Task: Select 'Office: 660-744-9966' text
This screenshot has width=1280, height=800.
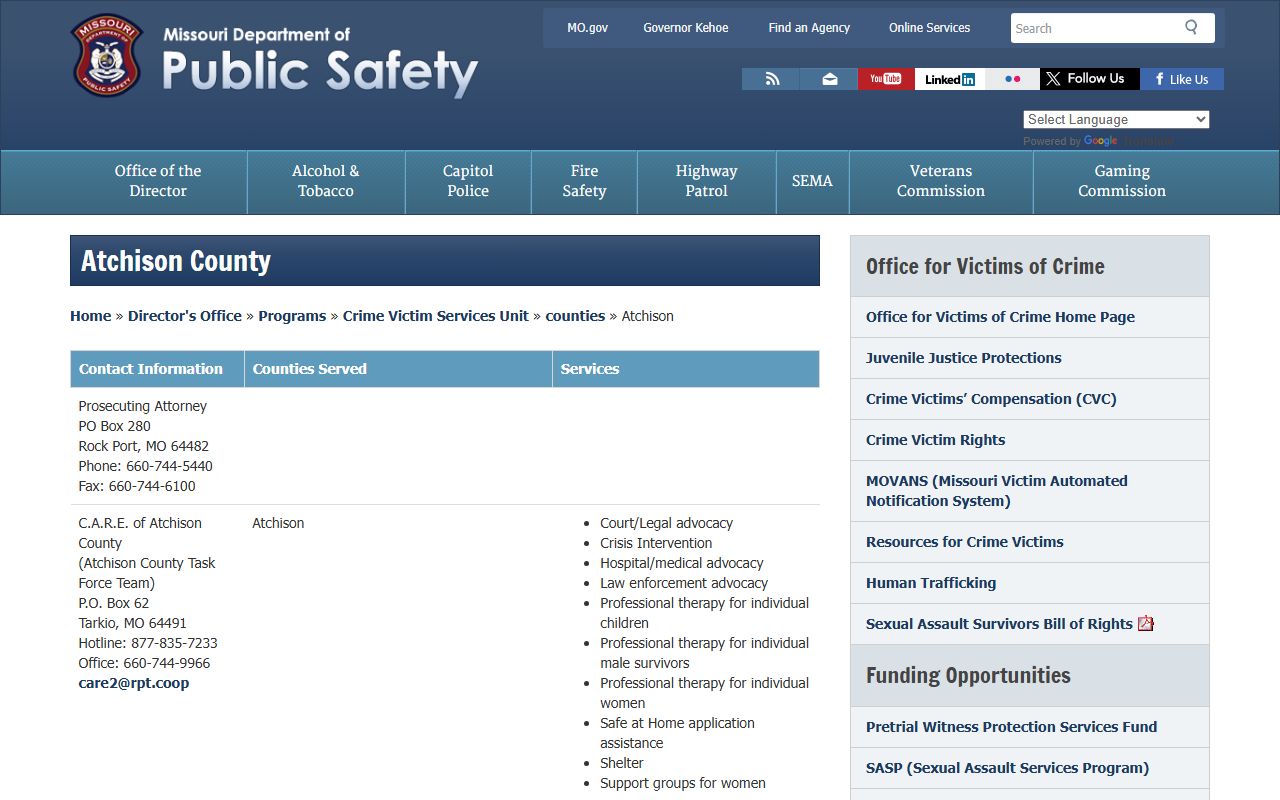Action: (x=144, y=663)
